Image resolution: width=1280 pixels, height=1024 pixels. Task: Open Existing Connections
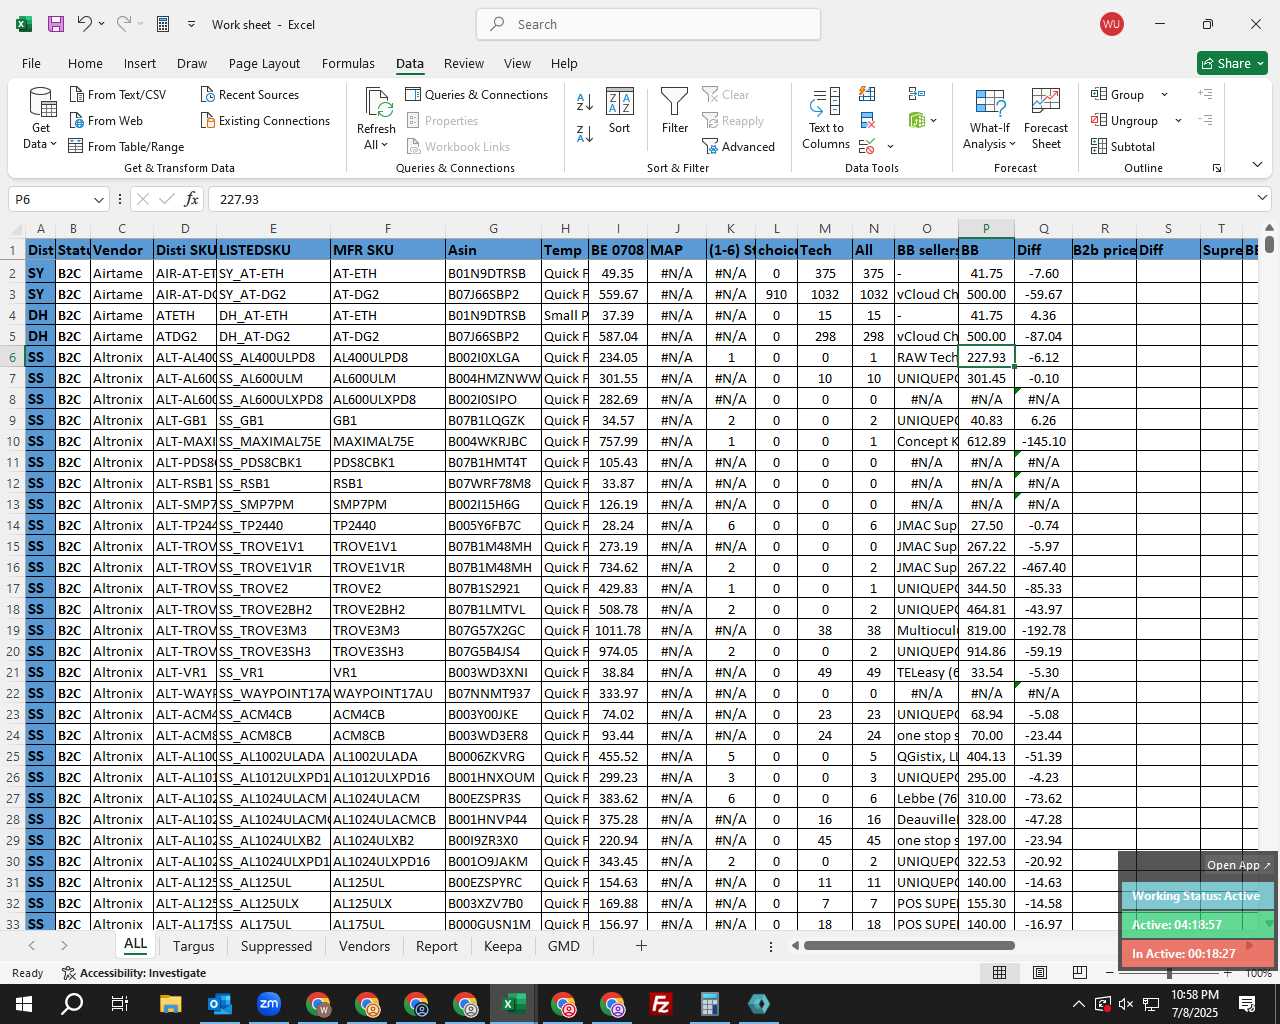[265, 120]
